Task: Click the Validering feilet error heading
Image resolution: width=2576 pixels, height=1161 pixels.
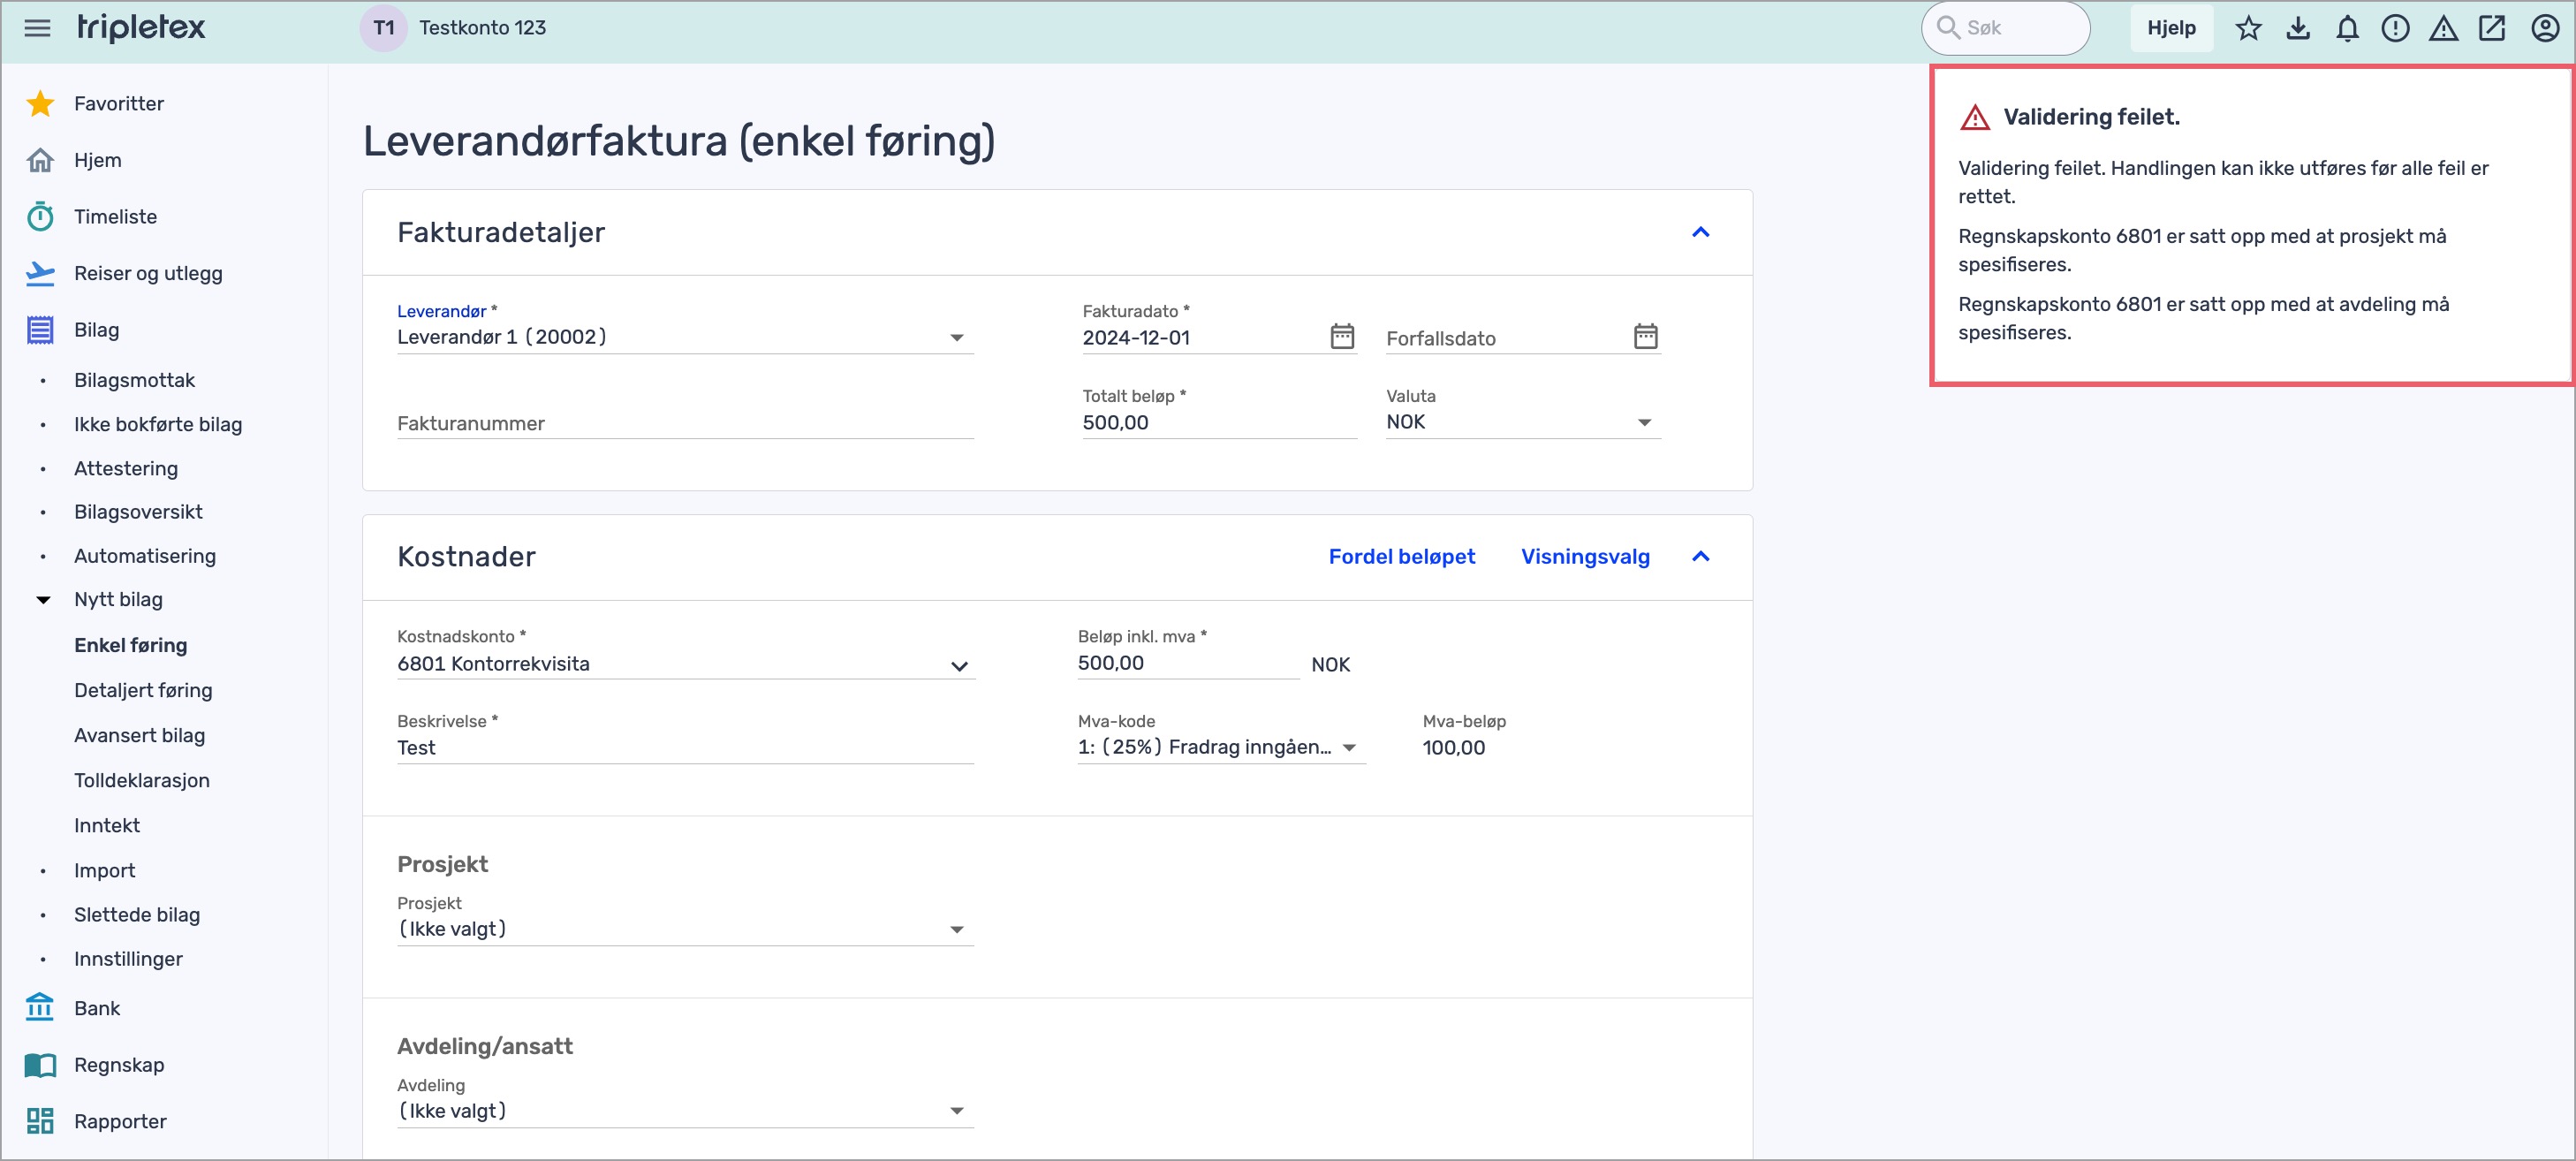Action: pos(2091,117)
